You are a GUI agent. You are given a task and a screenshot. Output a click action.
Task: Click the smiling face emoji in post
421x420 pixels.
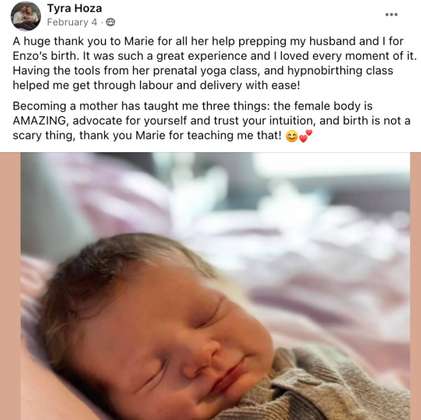click(x=292, y=136)
